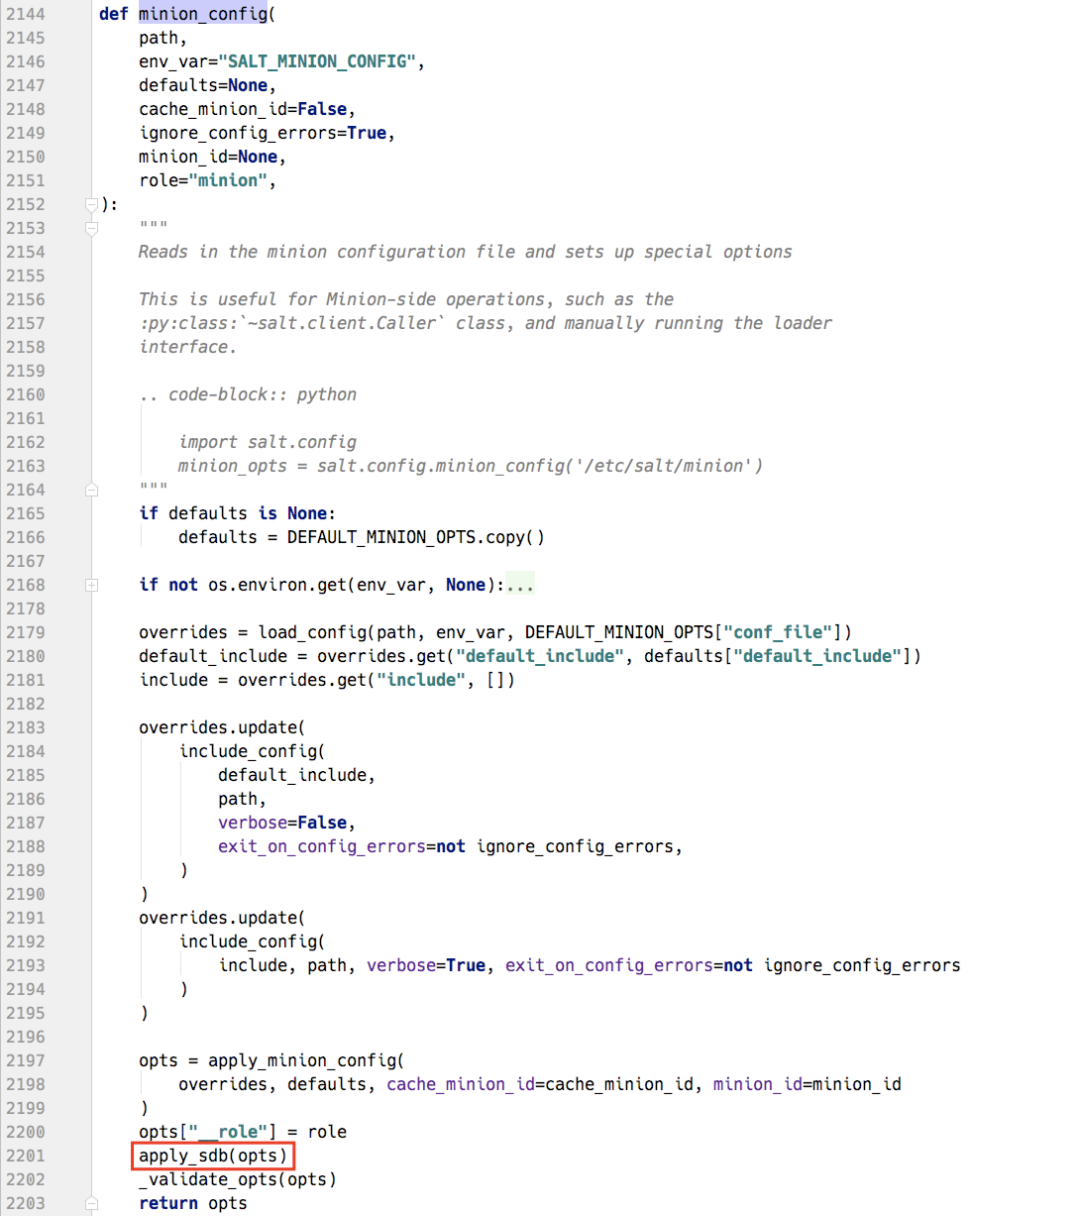Click 'include = overrides.get("include", [])' line
The image size is (1080, 1216).
[327, 680]
